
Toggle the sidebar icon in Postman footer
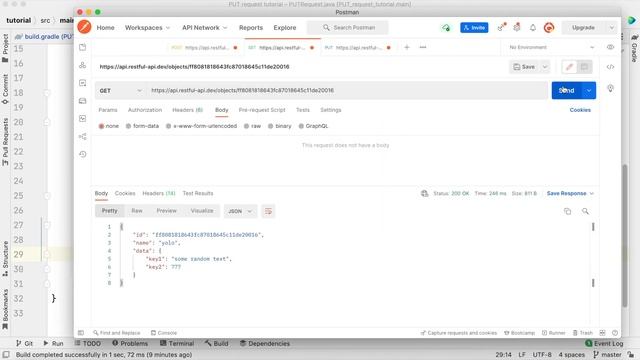click(81, 333)
